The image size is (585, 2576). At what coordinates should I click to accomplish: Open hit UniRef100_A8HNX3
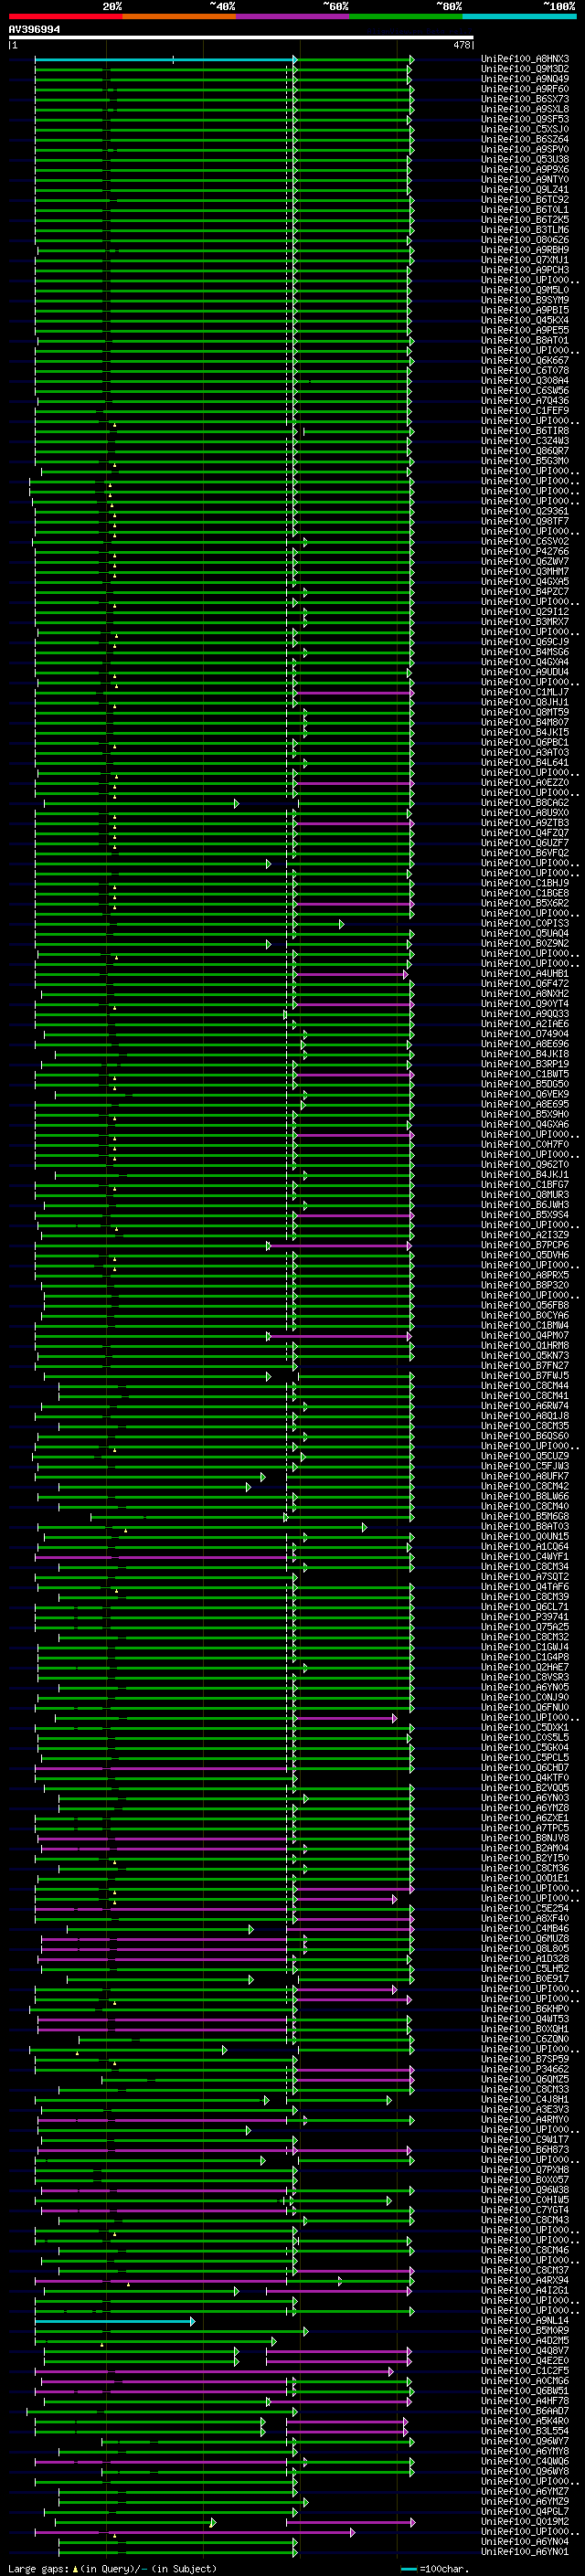click(x=525, y=59)
